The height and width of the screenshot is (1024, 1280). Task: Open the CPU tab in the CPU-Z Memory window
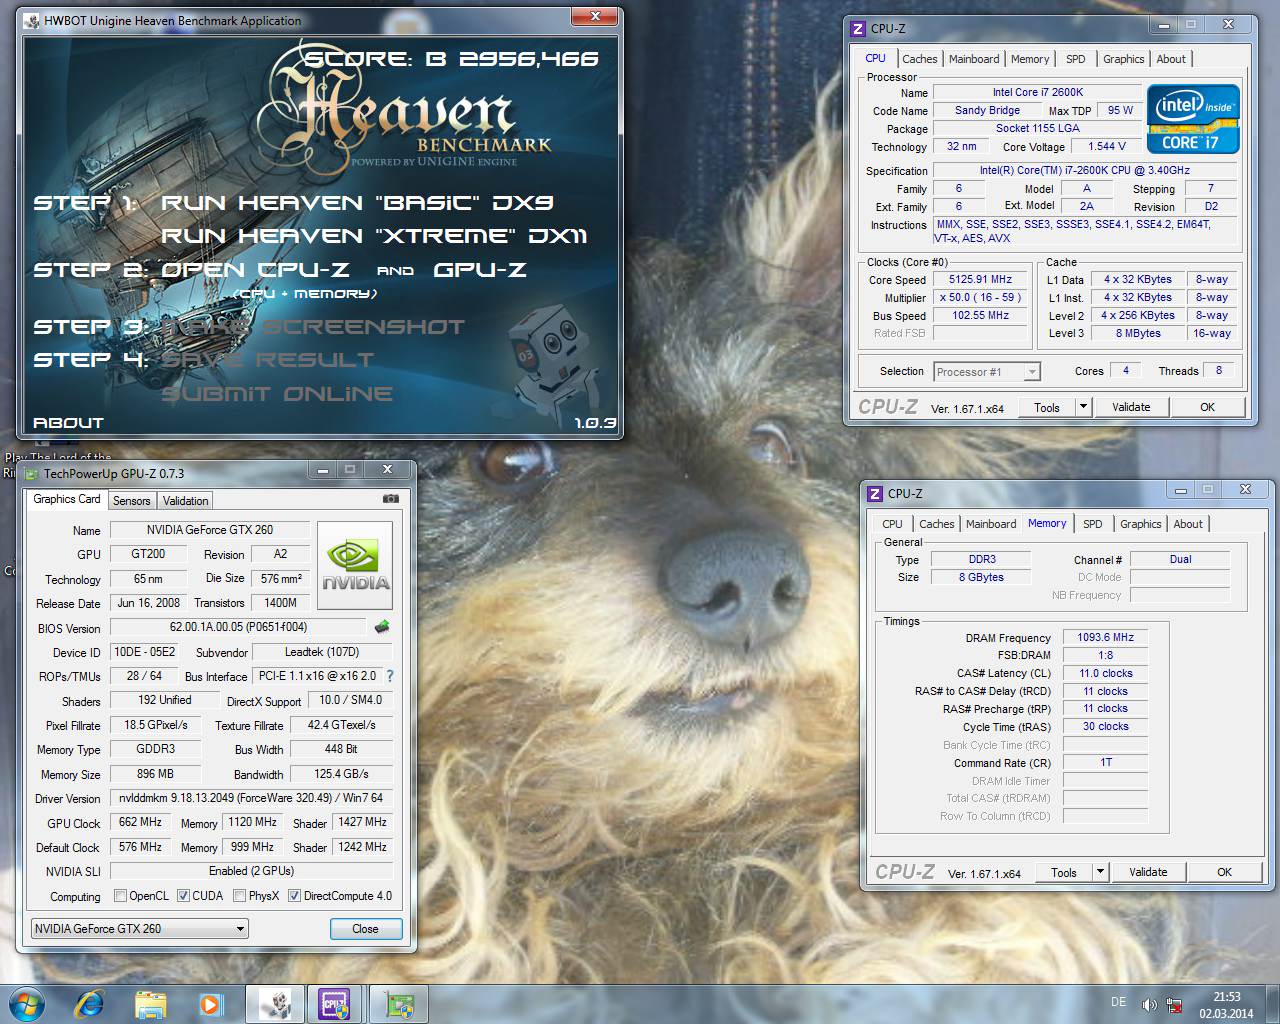coord(892,524)
